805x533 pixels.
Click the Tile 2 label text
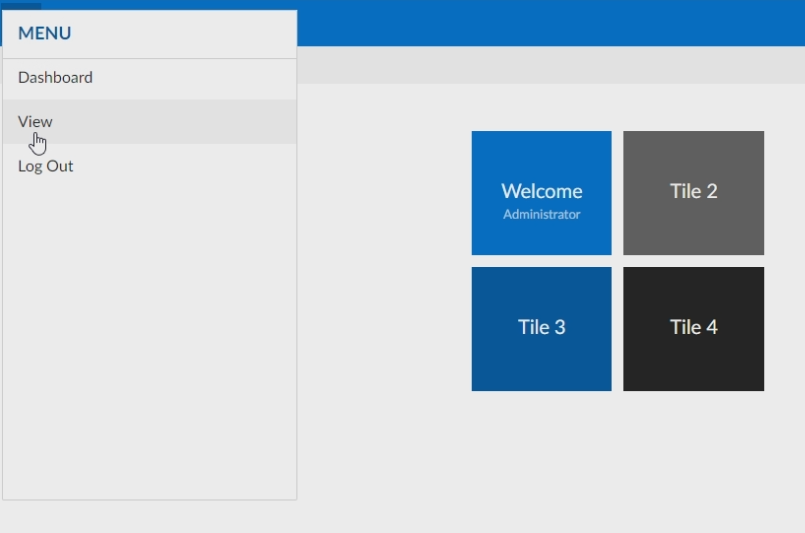pos(693,191)
